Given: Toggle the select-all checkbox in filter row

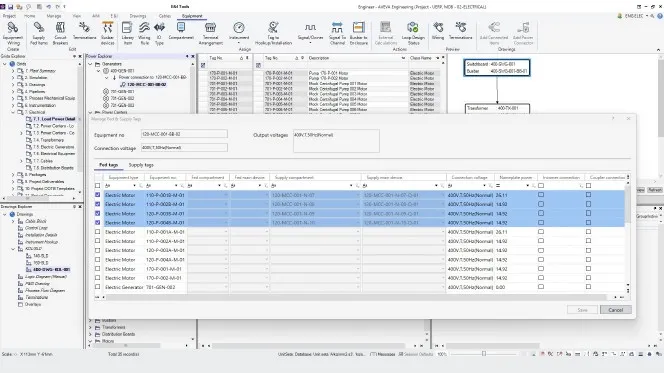Looking at the screenshot, I should [98, 185].
